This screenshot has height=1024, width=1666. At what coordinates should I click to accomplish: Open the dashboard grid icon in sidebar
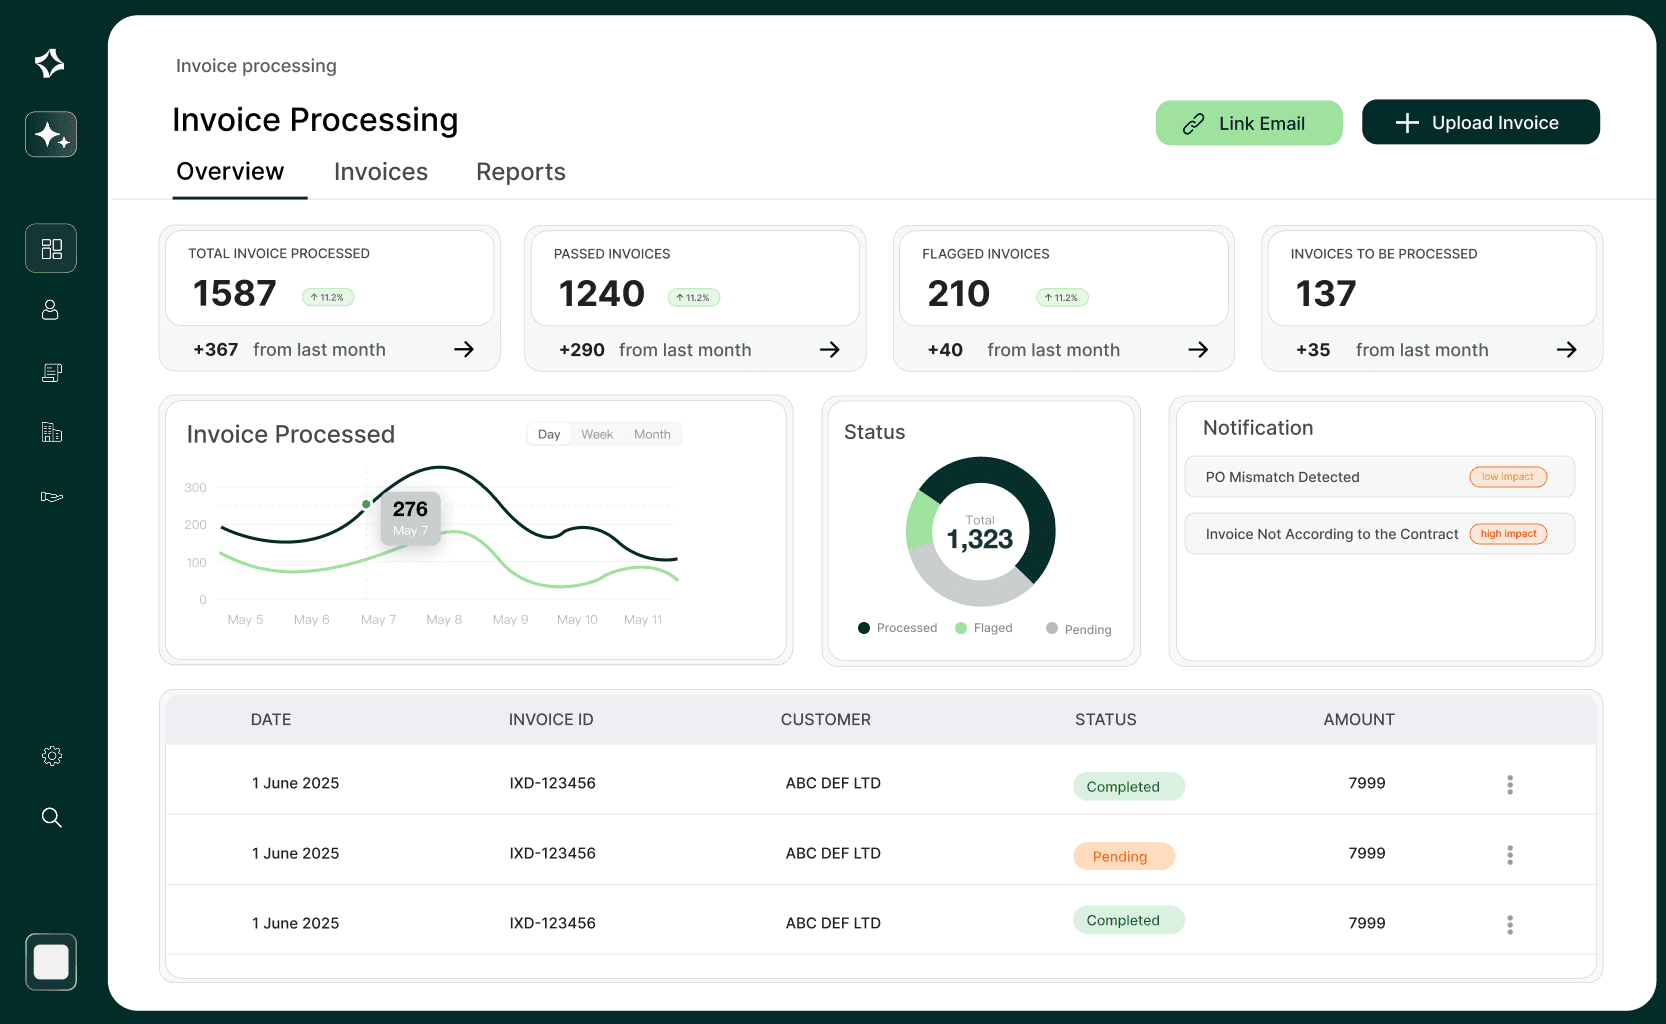tap(51, 248)
